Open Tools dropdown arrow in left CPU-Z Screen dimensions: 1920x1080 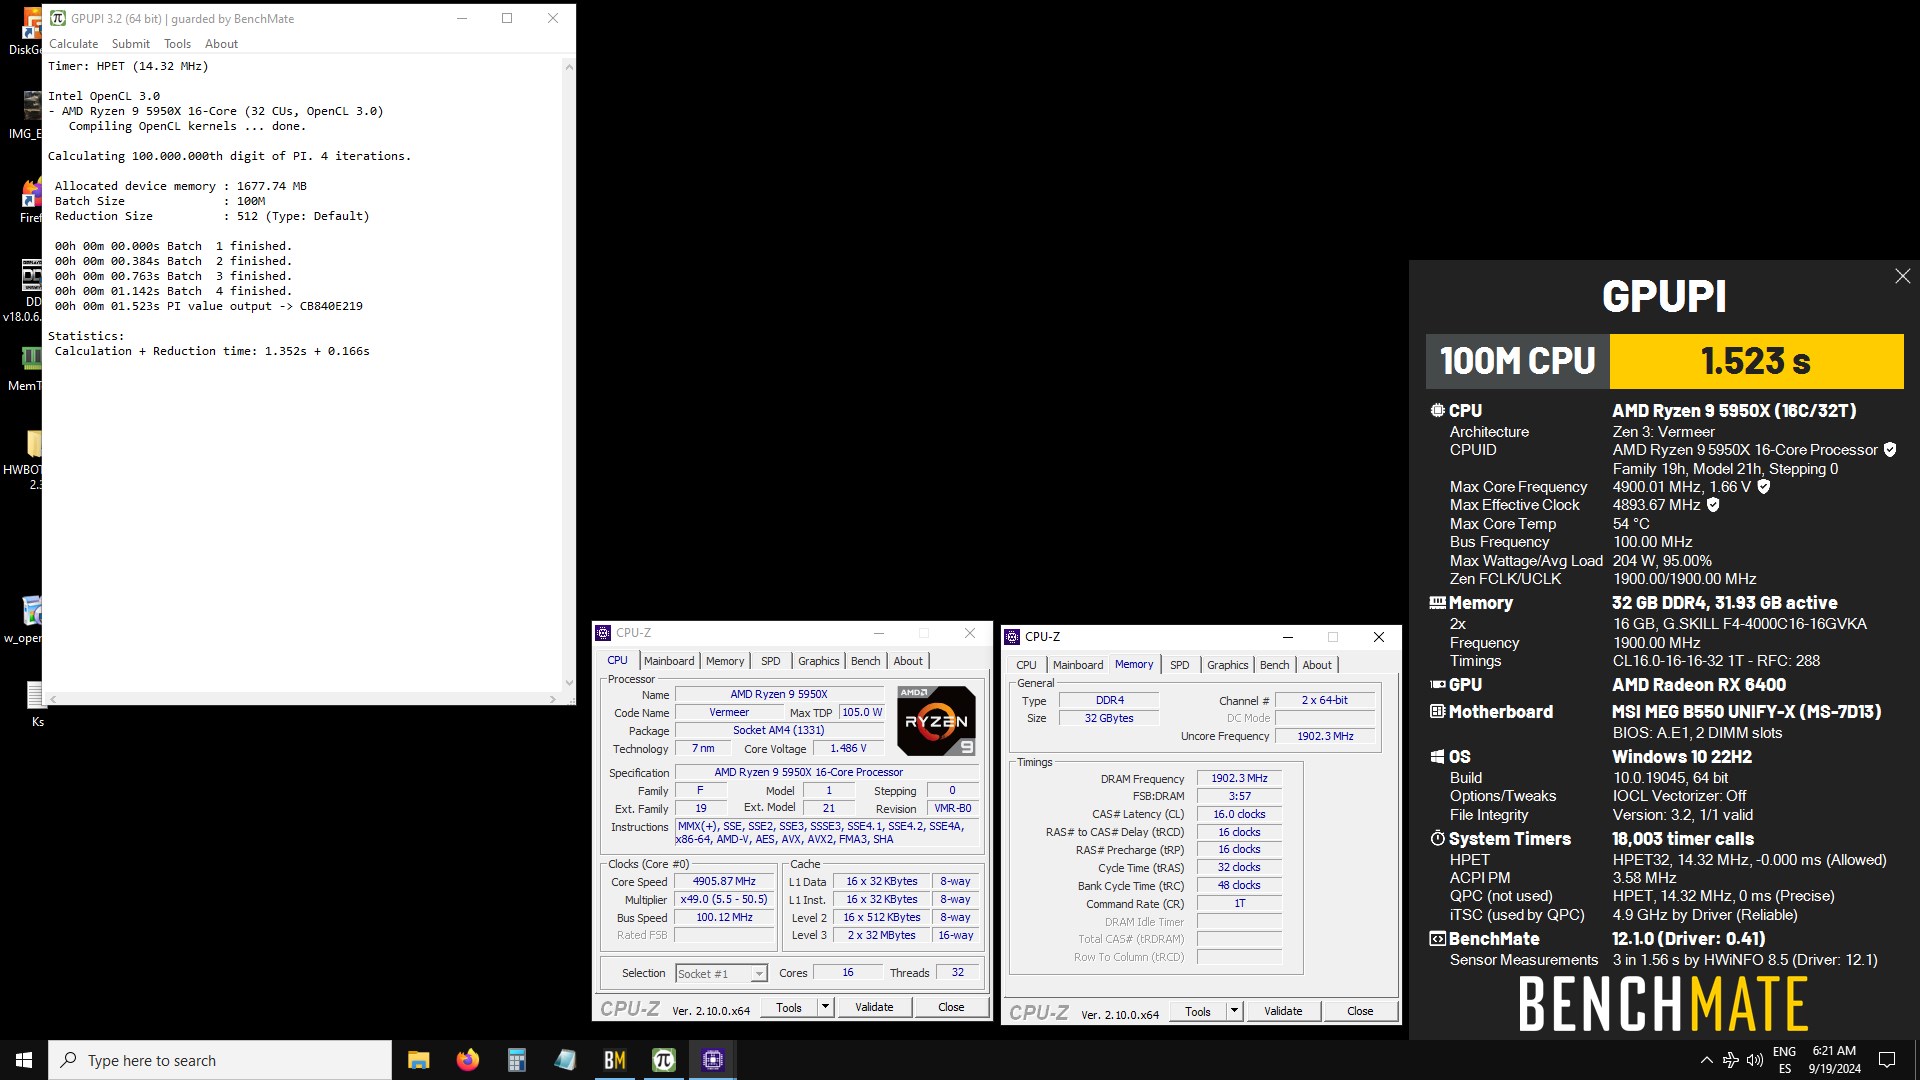click(x=825, y=1007)
